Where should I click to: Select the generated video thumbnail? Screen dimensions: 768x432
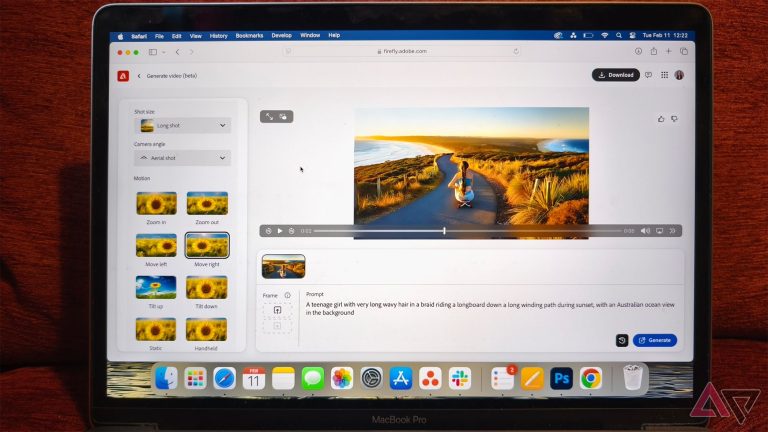pyautogui.click(x=284, y=266)
